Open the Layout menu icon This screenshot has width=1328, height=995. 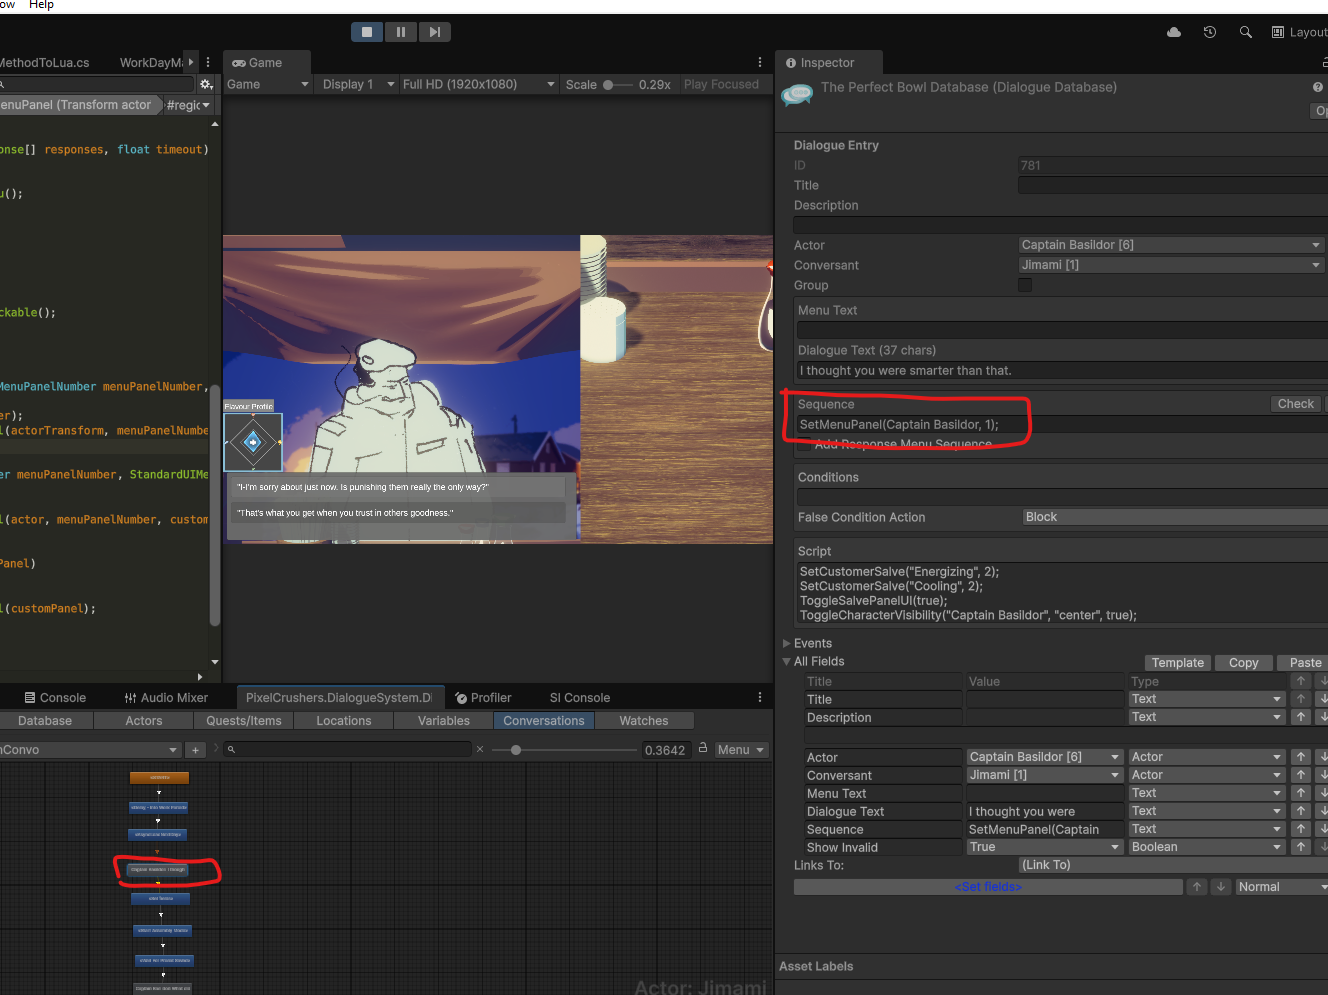[1278, 32]
